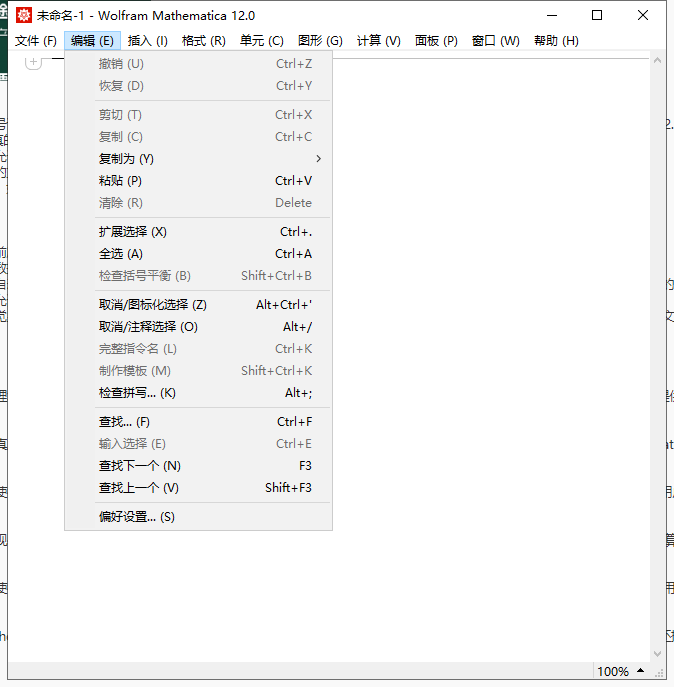Select 扩展选择 (X) menu item
The width and height of the screenshot is (674, 687).
click(x=199, y=232)
